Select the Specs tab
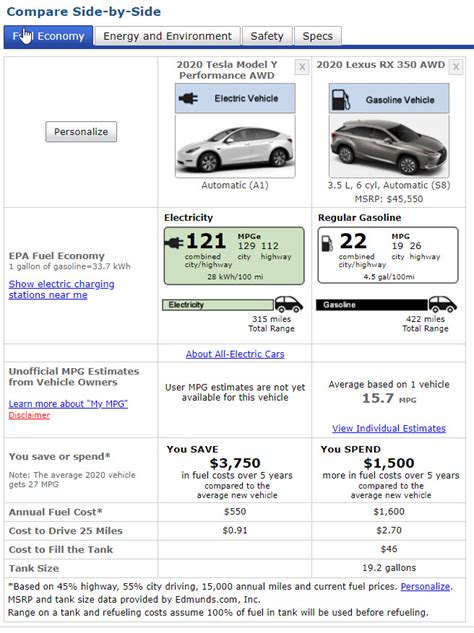The height and width of the screenshot is (633, 474). [318, 36]
